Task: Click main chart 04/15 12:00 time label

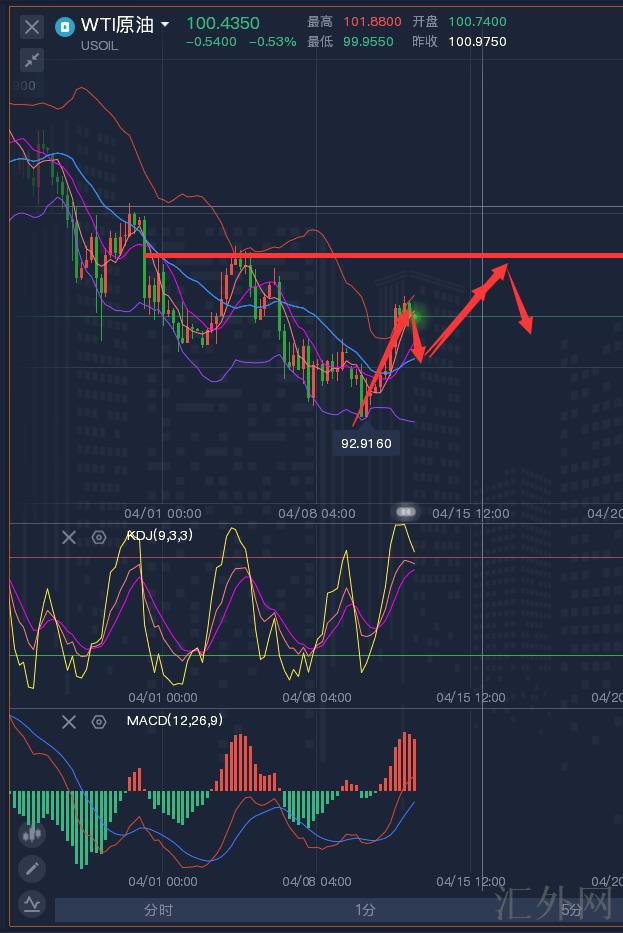Action: (x=471, y=513)
